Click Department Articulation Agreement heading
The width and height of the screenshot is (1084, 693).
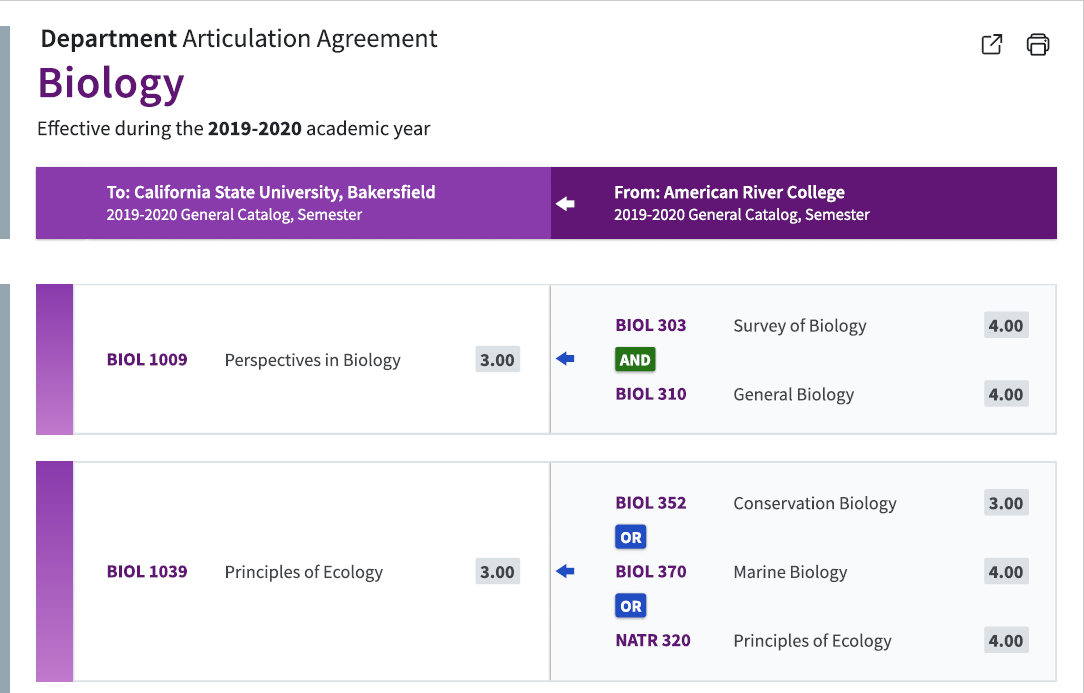pyautogui.click(x=239, y=39)
